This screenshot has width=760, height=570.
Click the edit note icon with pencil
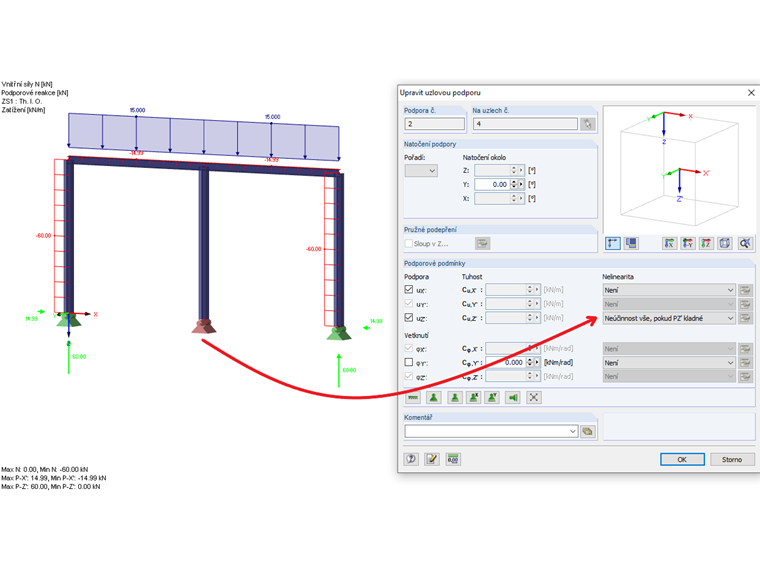431,459
